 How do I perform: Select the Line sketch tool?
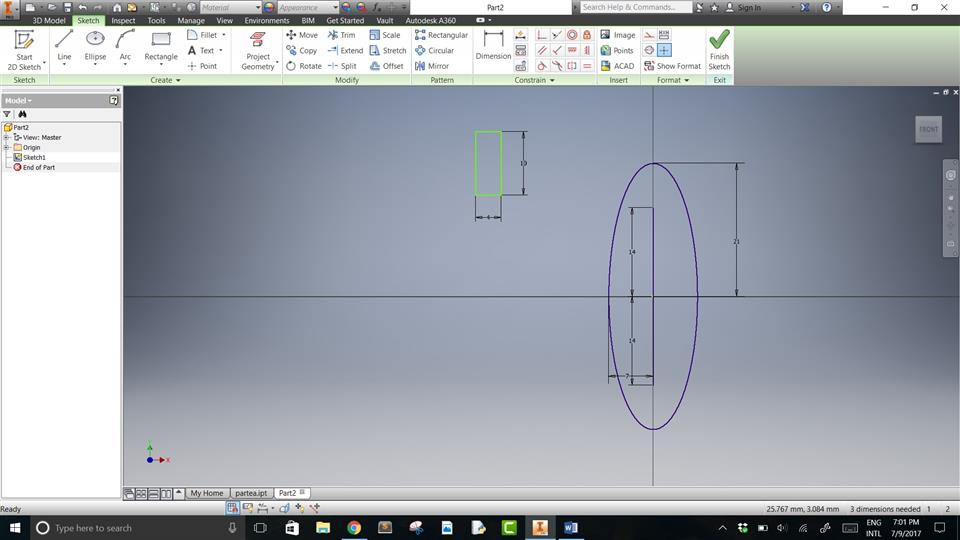(x=64, y=46)
